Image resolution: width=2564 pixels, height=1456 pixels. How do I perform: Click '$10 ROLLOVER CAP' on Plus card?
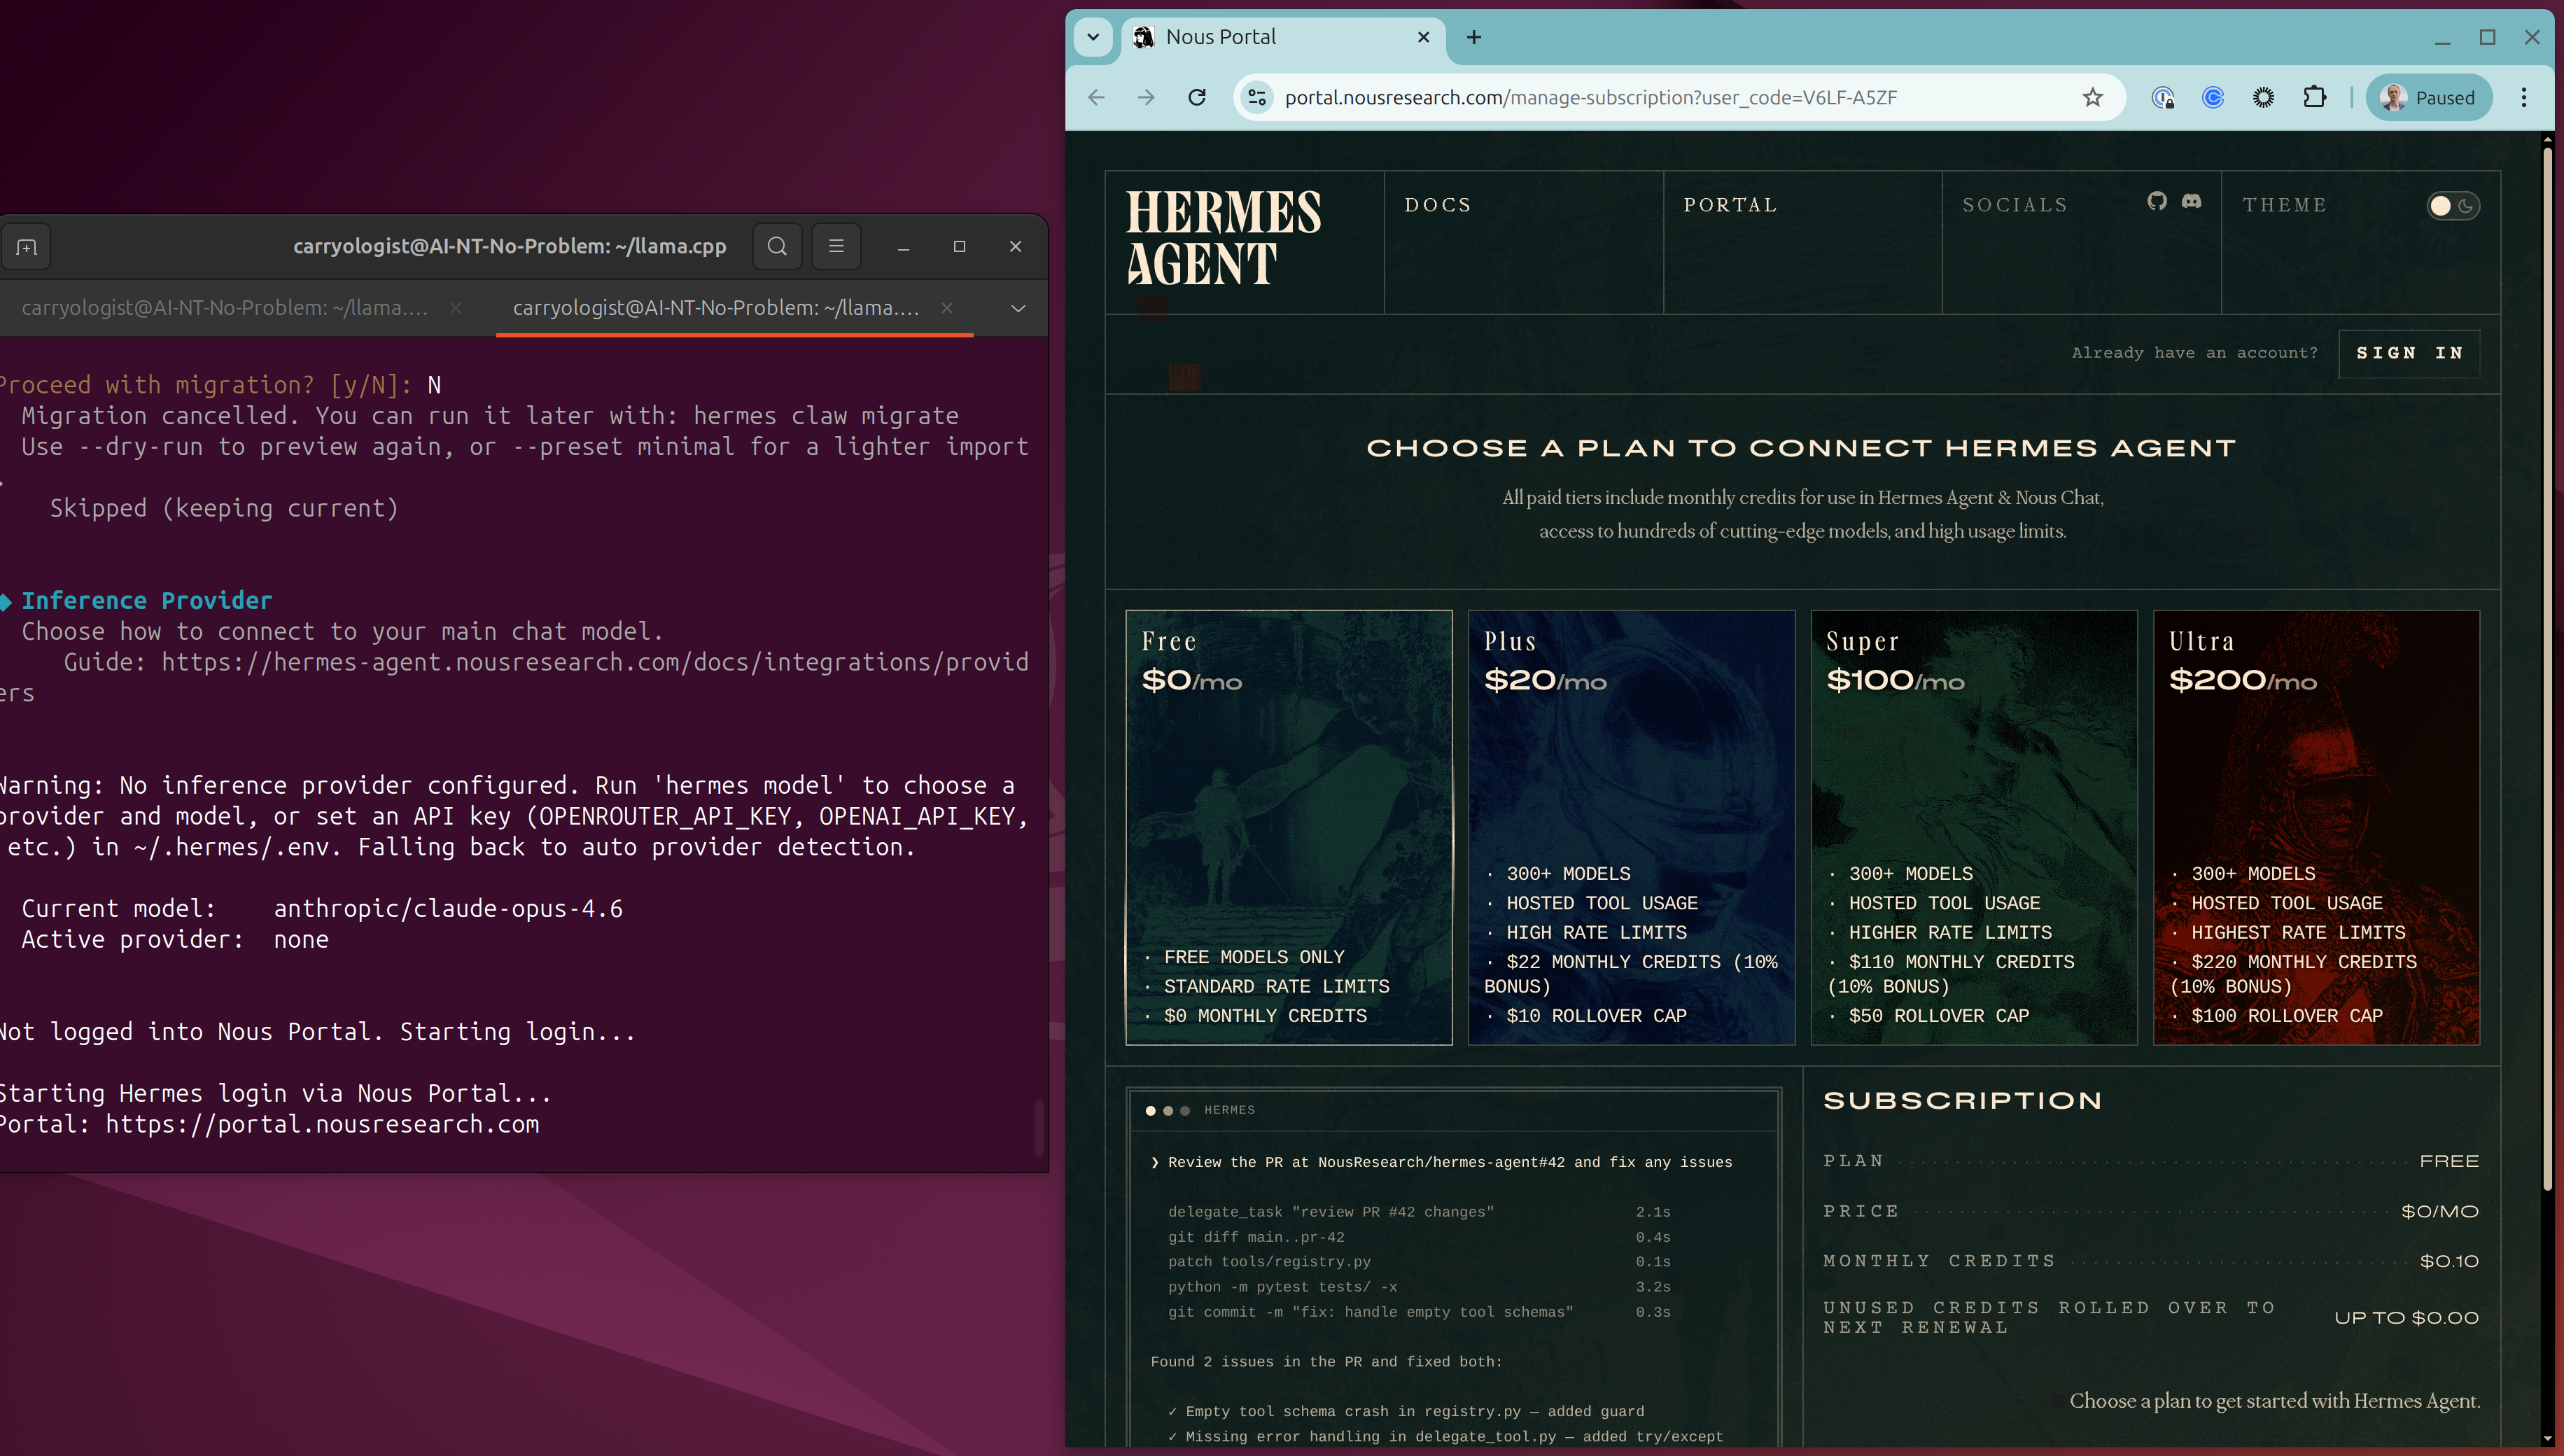[x=1596, y=1015]
